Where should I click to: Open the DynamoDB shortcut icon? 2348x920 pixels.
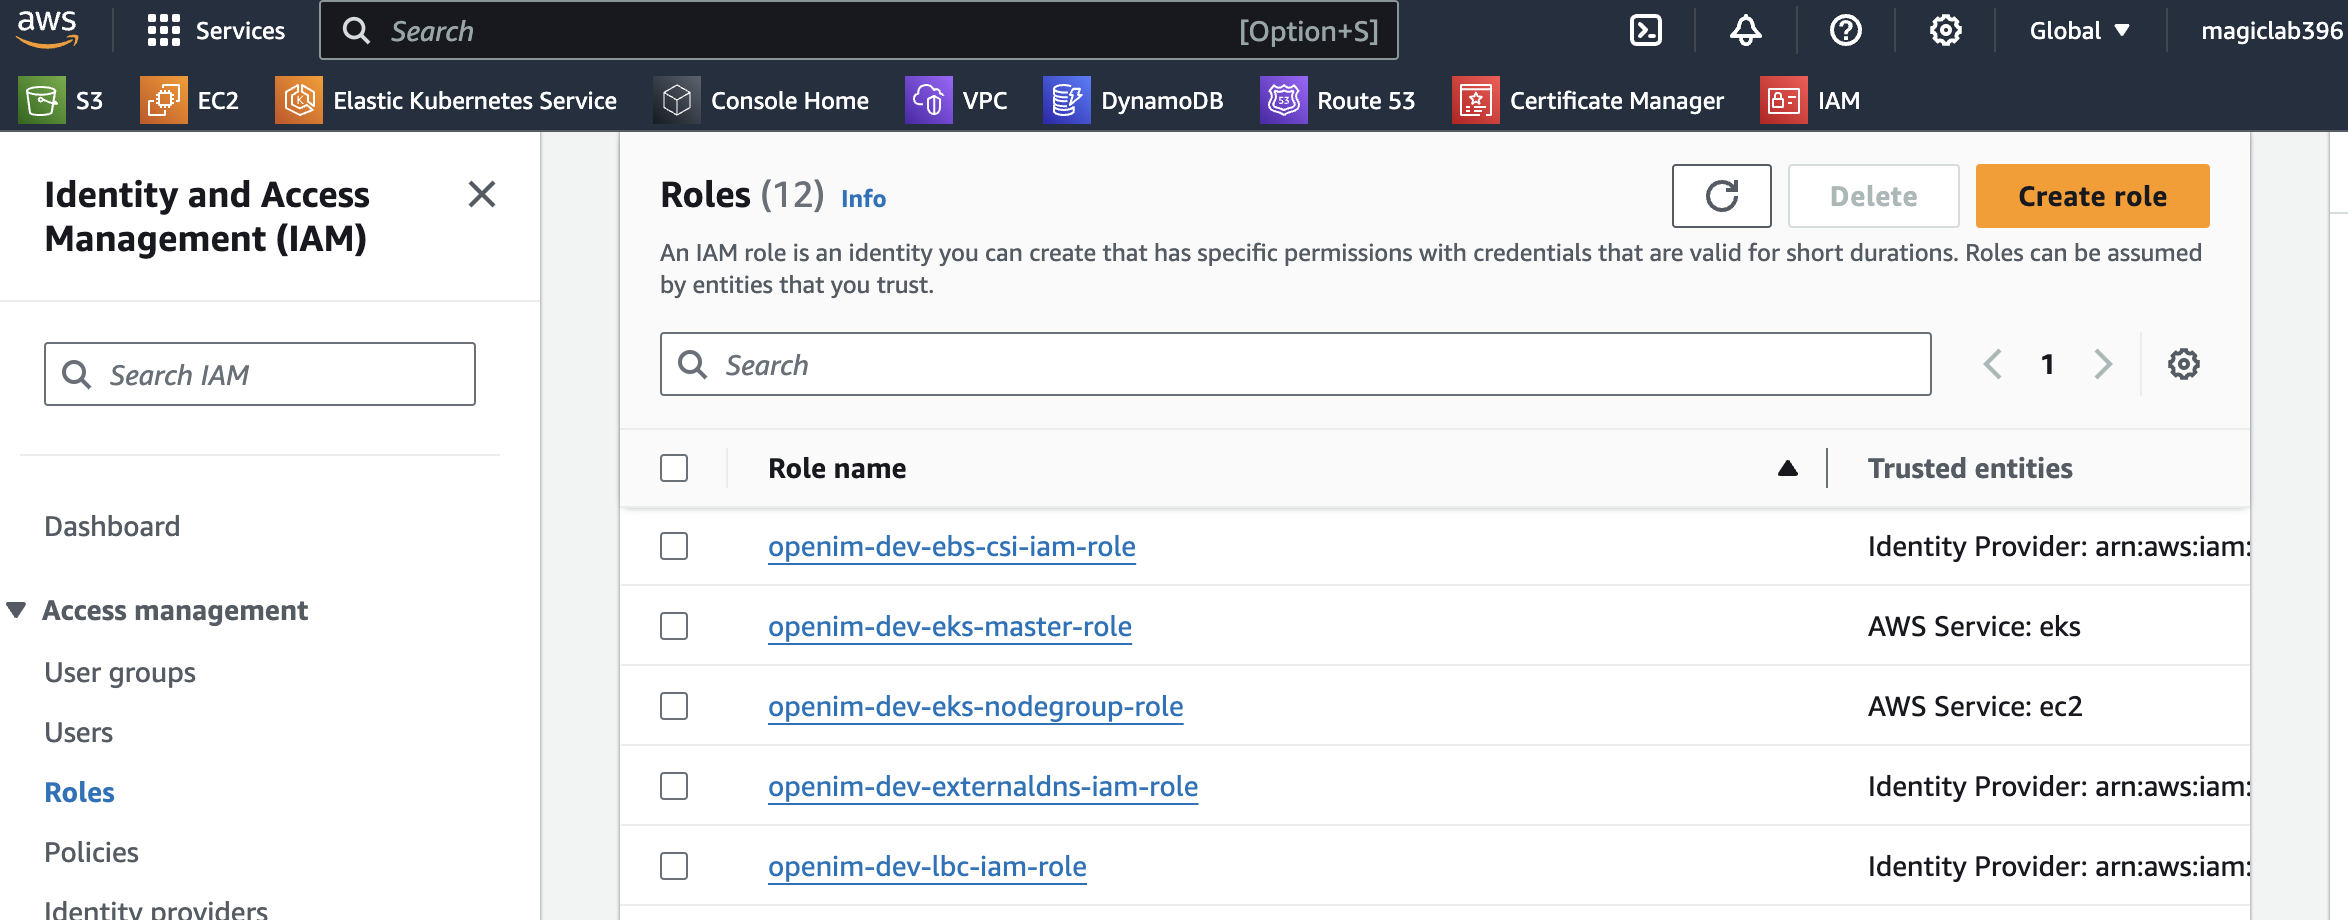pyautogui.click(x=1067, y=100)
